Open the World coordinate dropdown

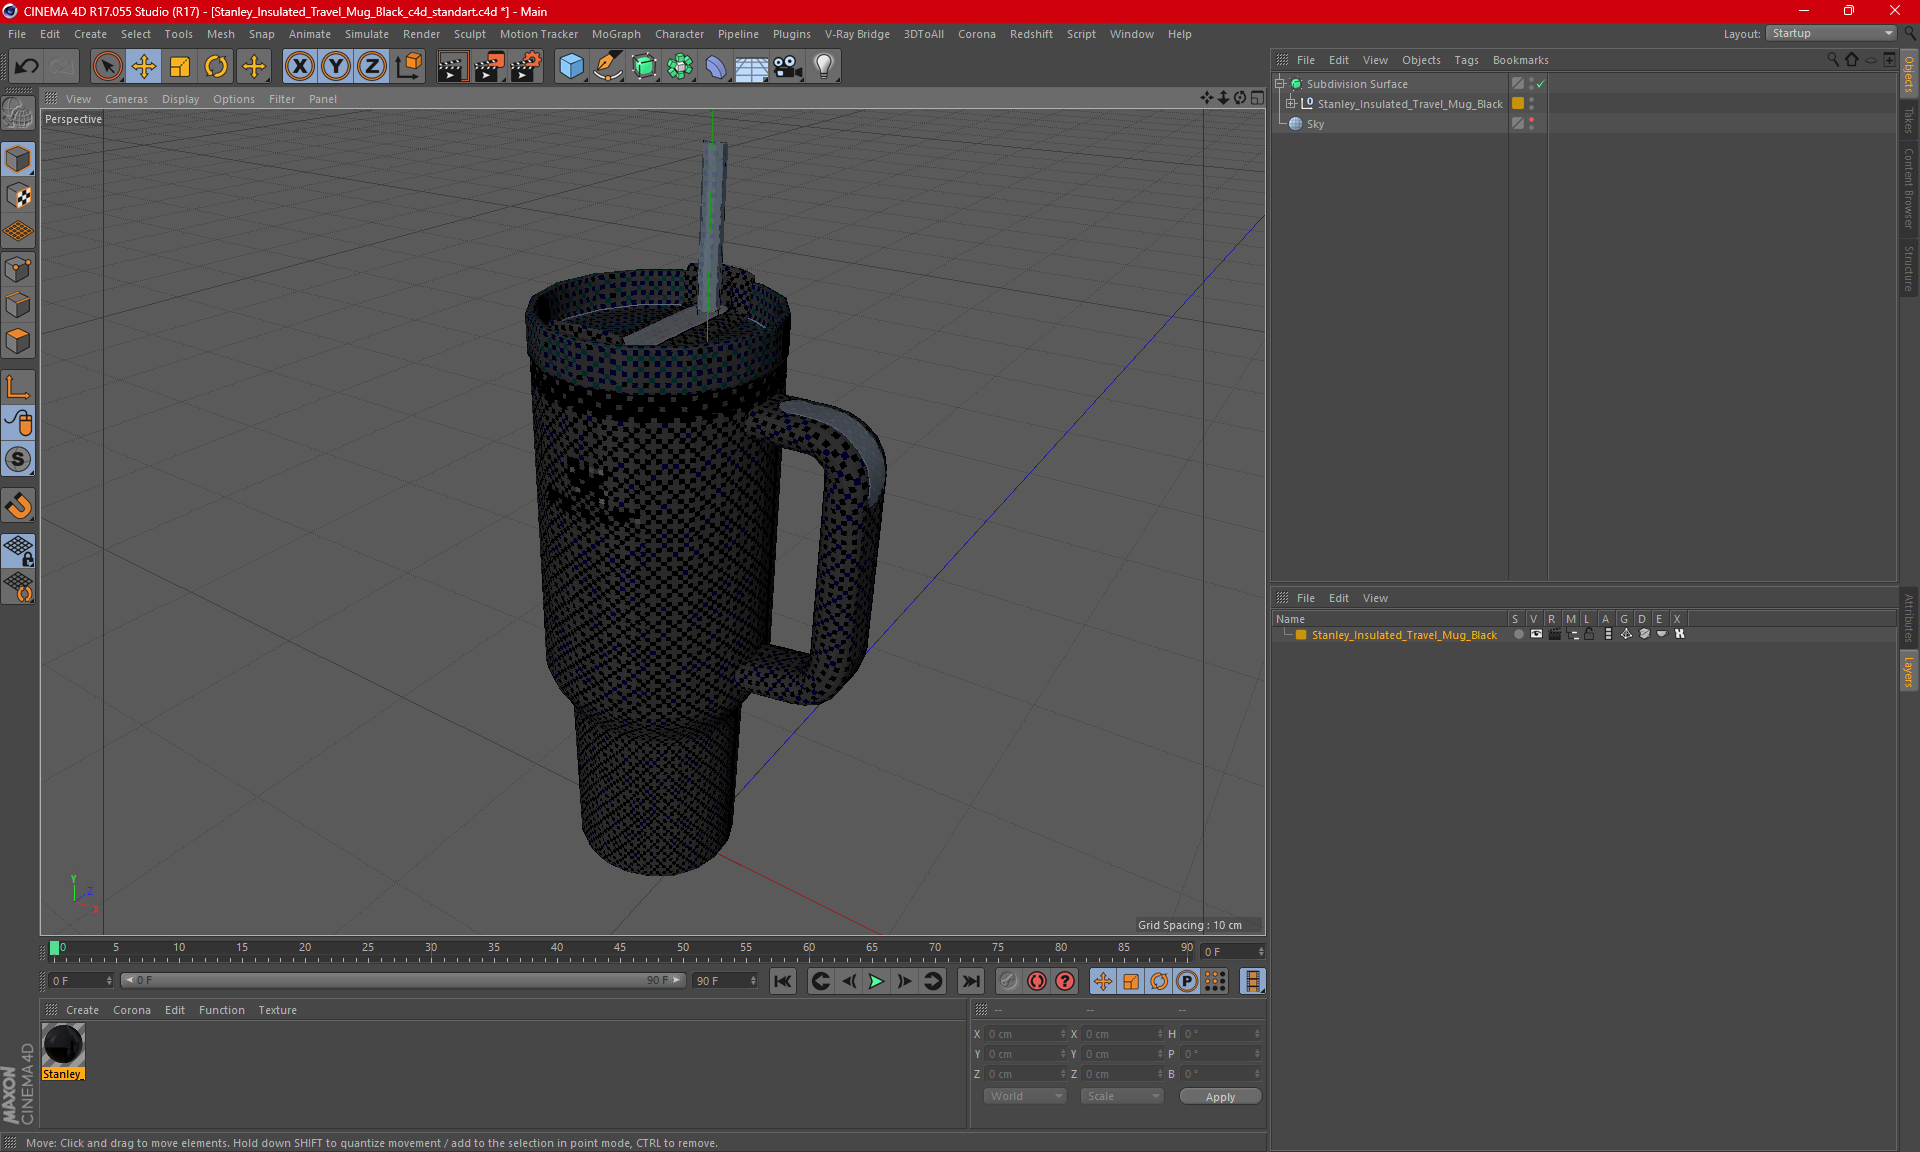click(x=1025, y=1097)
